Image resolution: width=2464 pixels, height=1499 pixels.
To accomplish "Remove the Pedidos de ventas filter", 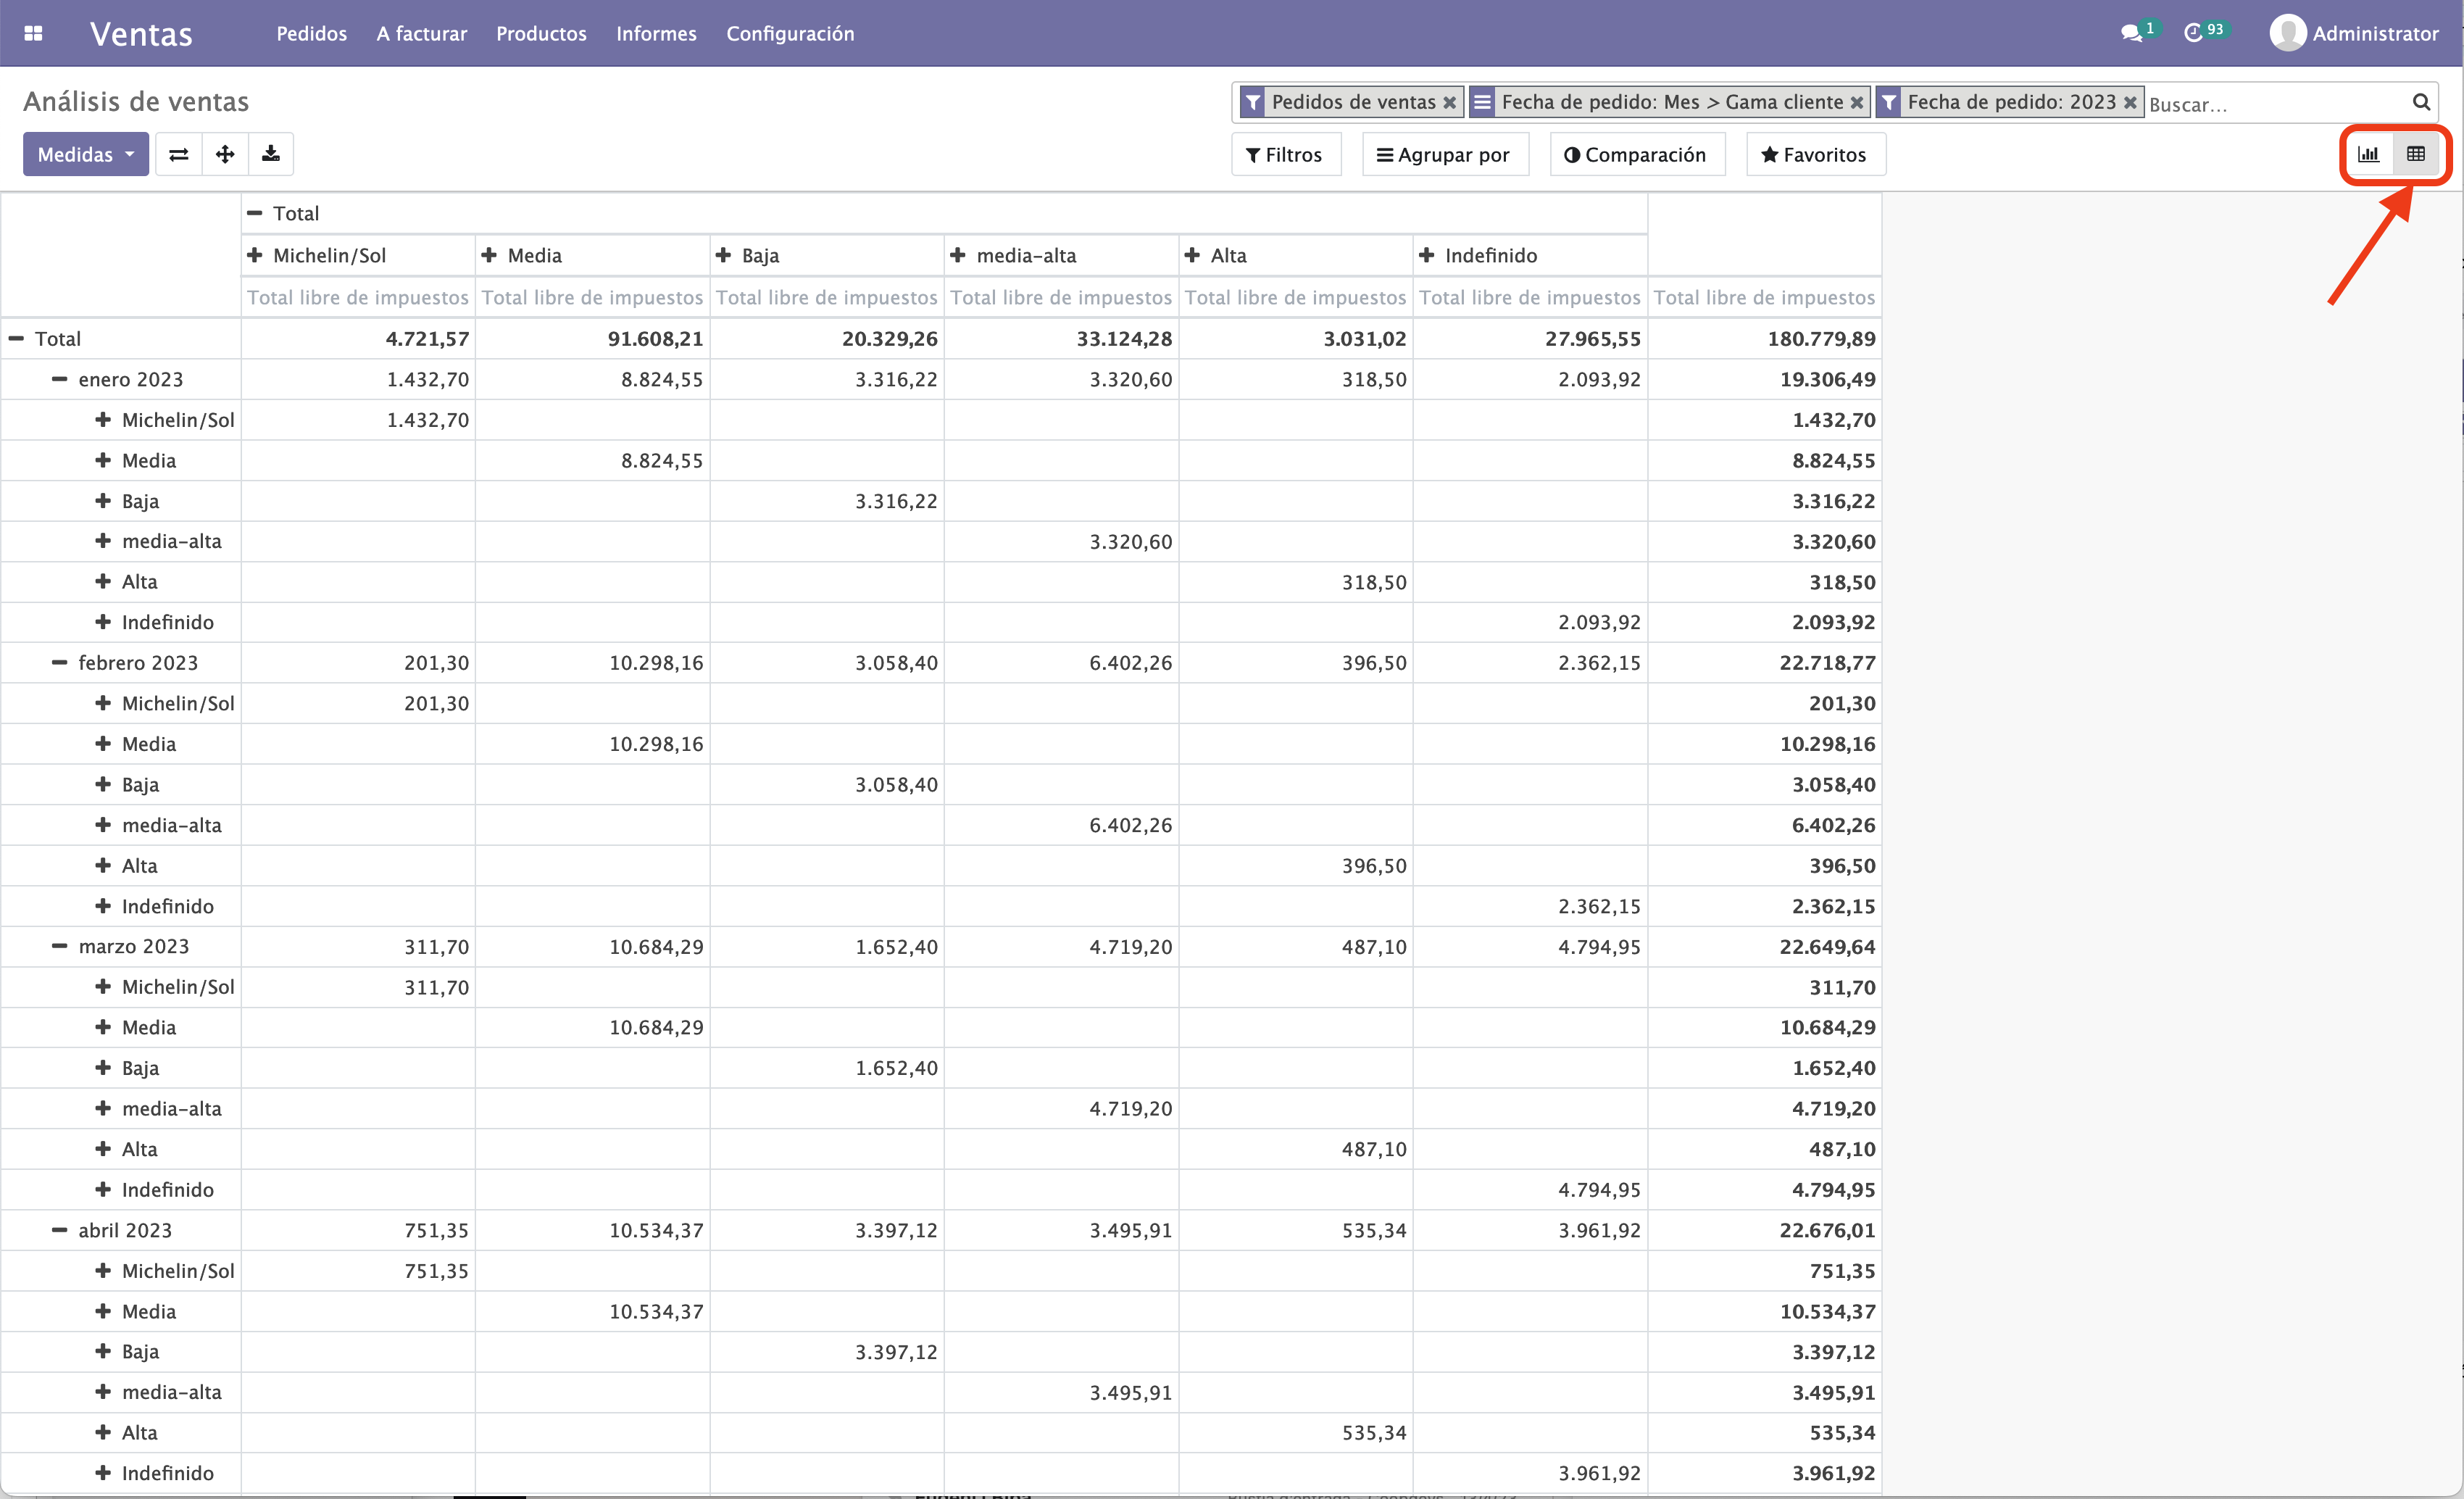I will coord(1449,102).
